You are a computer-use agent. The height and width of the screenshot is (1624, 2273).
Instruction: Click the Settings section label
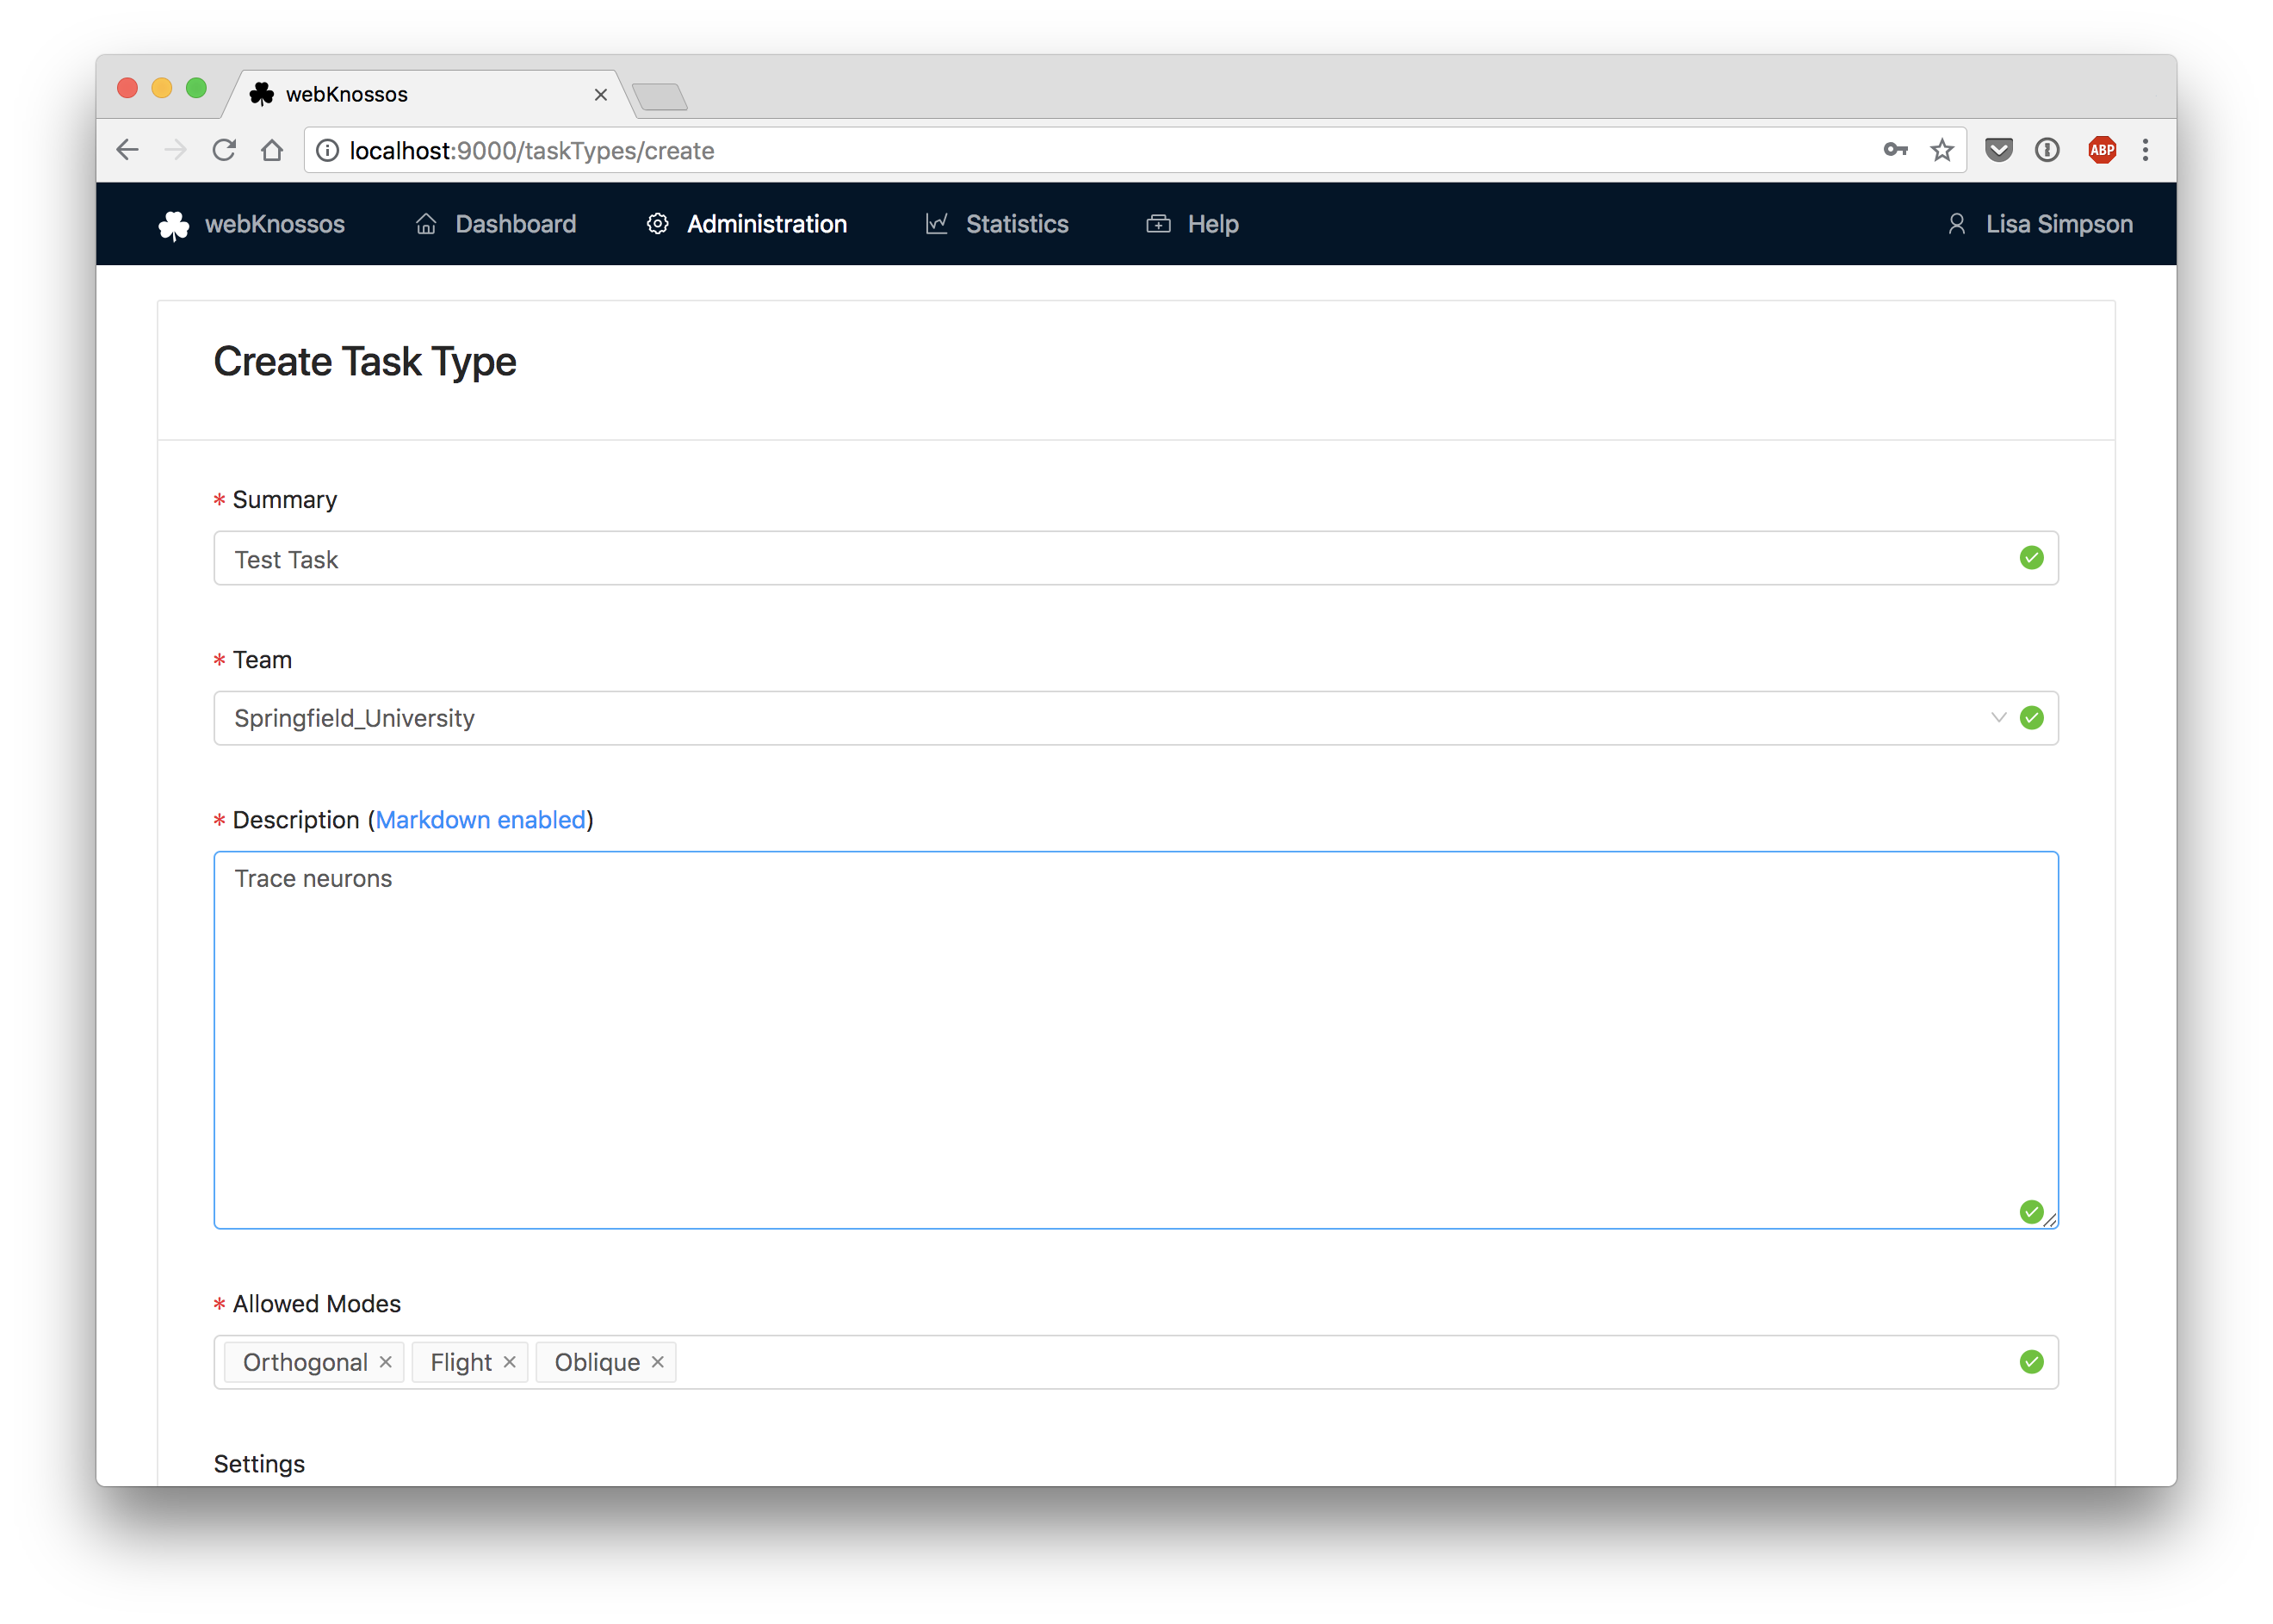[259, 1464]
